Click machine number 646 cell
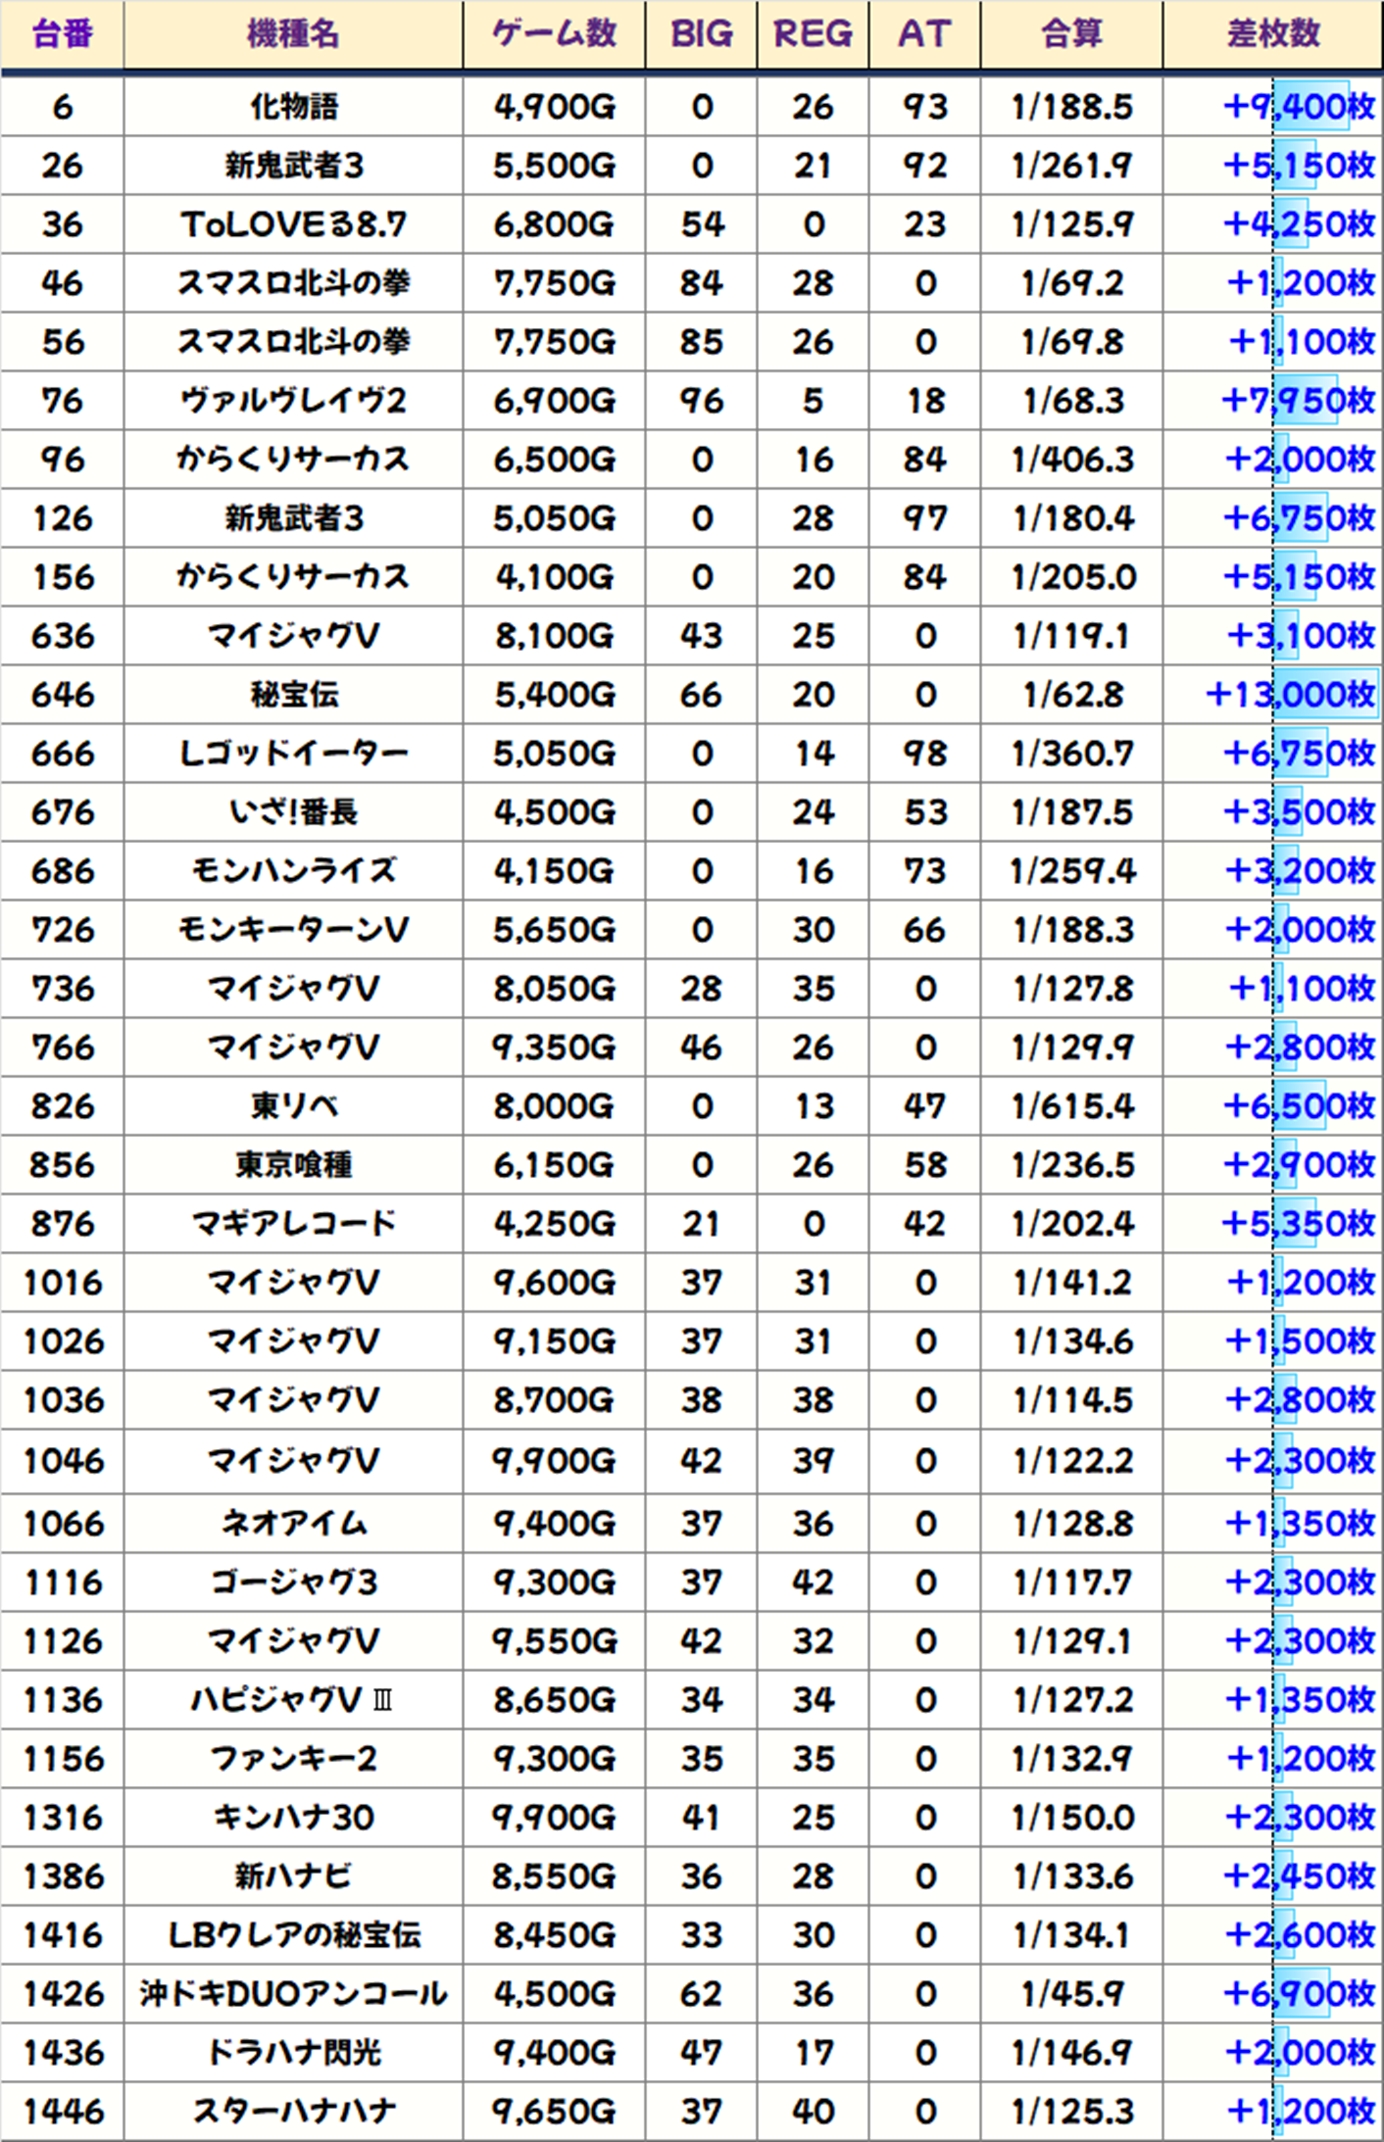Image resolution: width=1384 pixels, height=2142 pixels. [62, 694]
